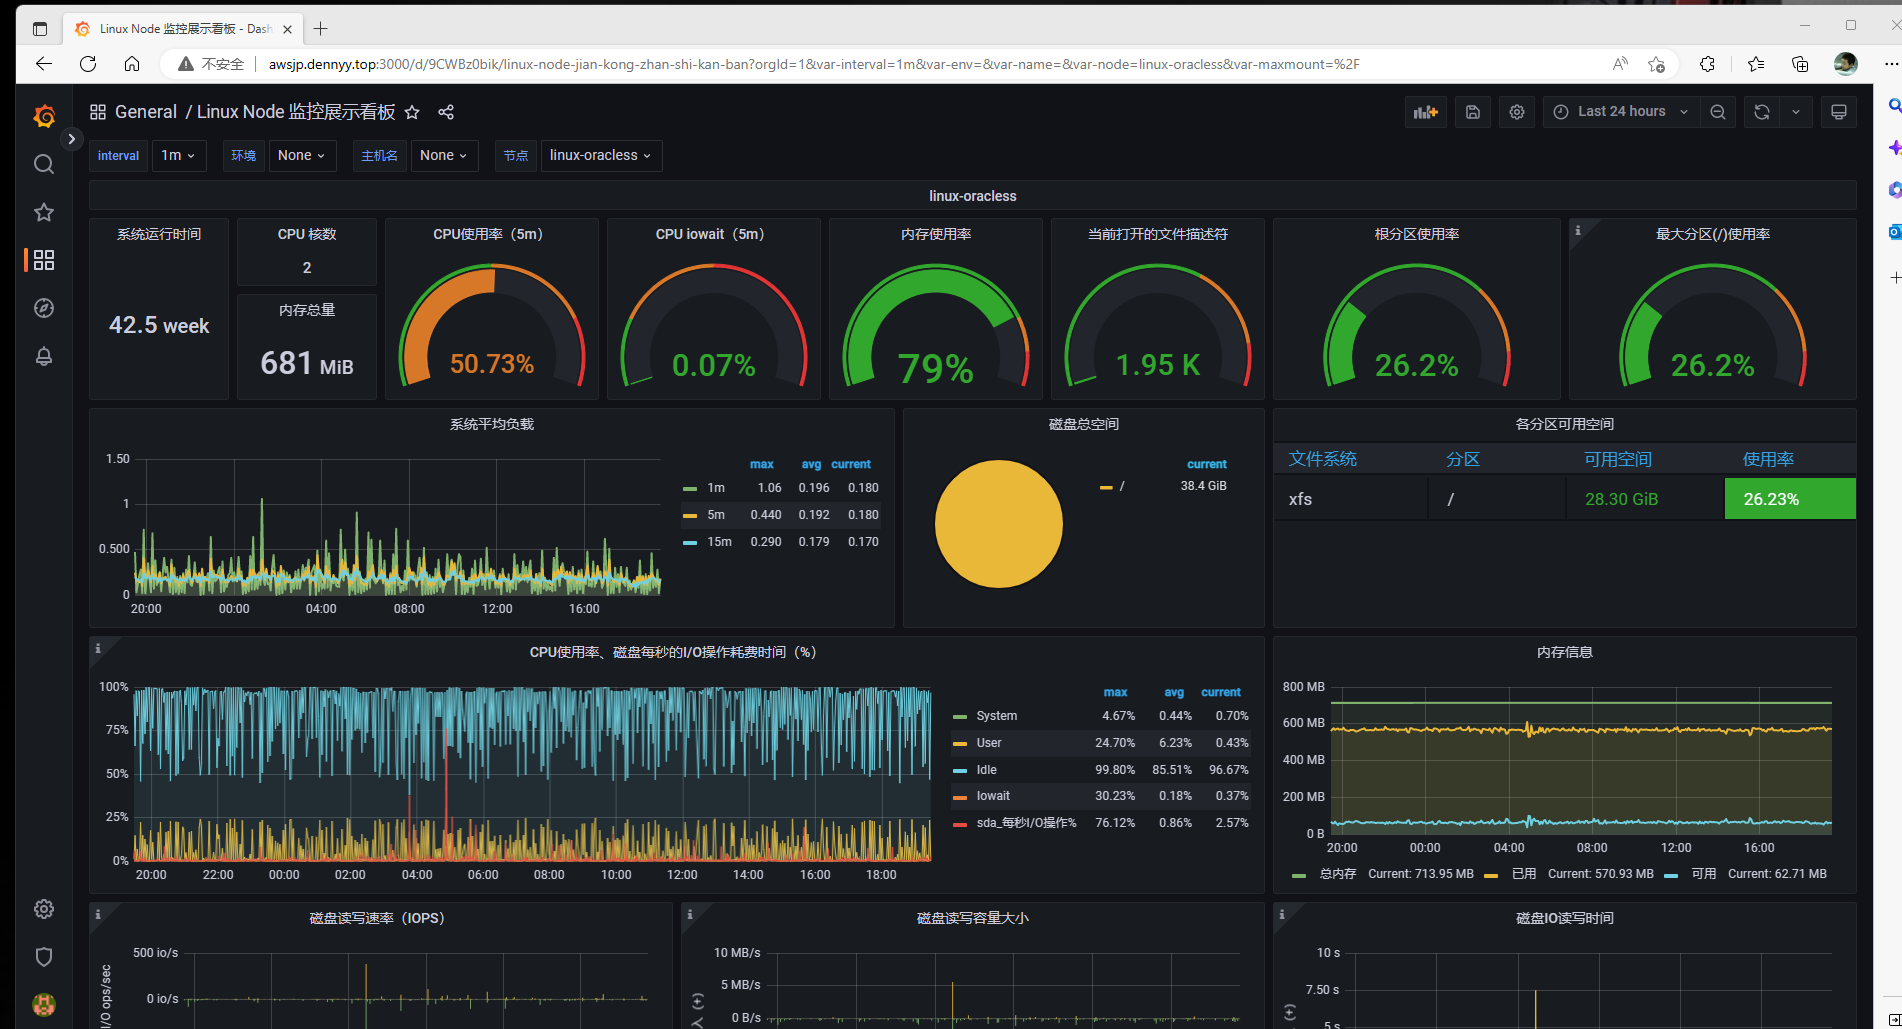The height and width of the screenshot is (1029, 1902).
Task: Open the Alerting bell icon
Action: point(44,356)
